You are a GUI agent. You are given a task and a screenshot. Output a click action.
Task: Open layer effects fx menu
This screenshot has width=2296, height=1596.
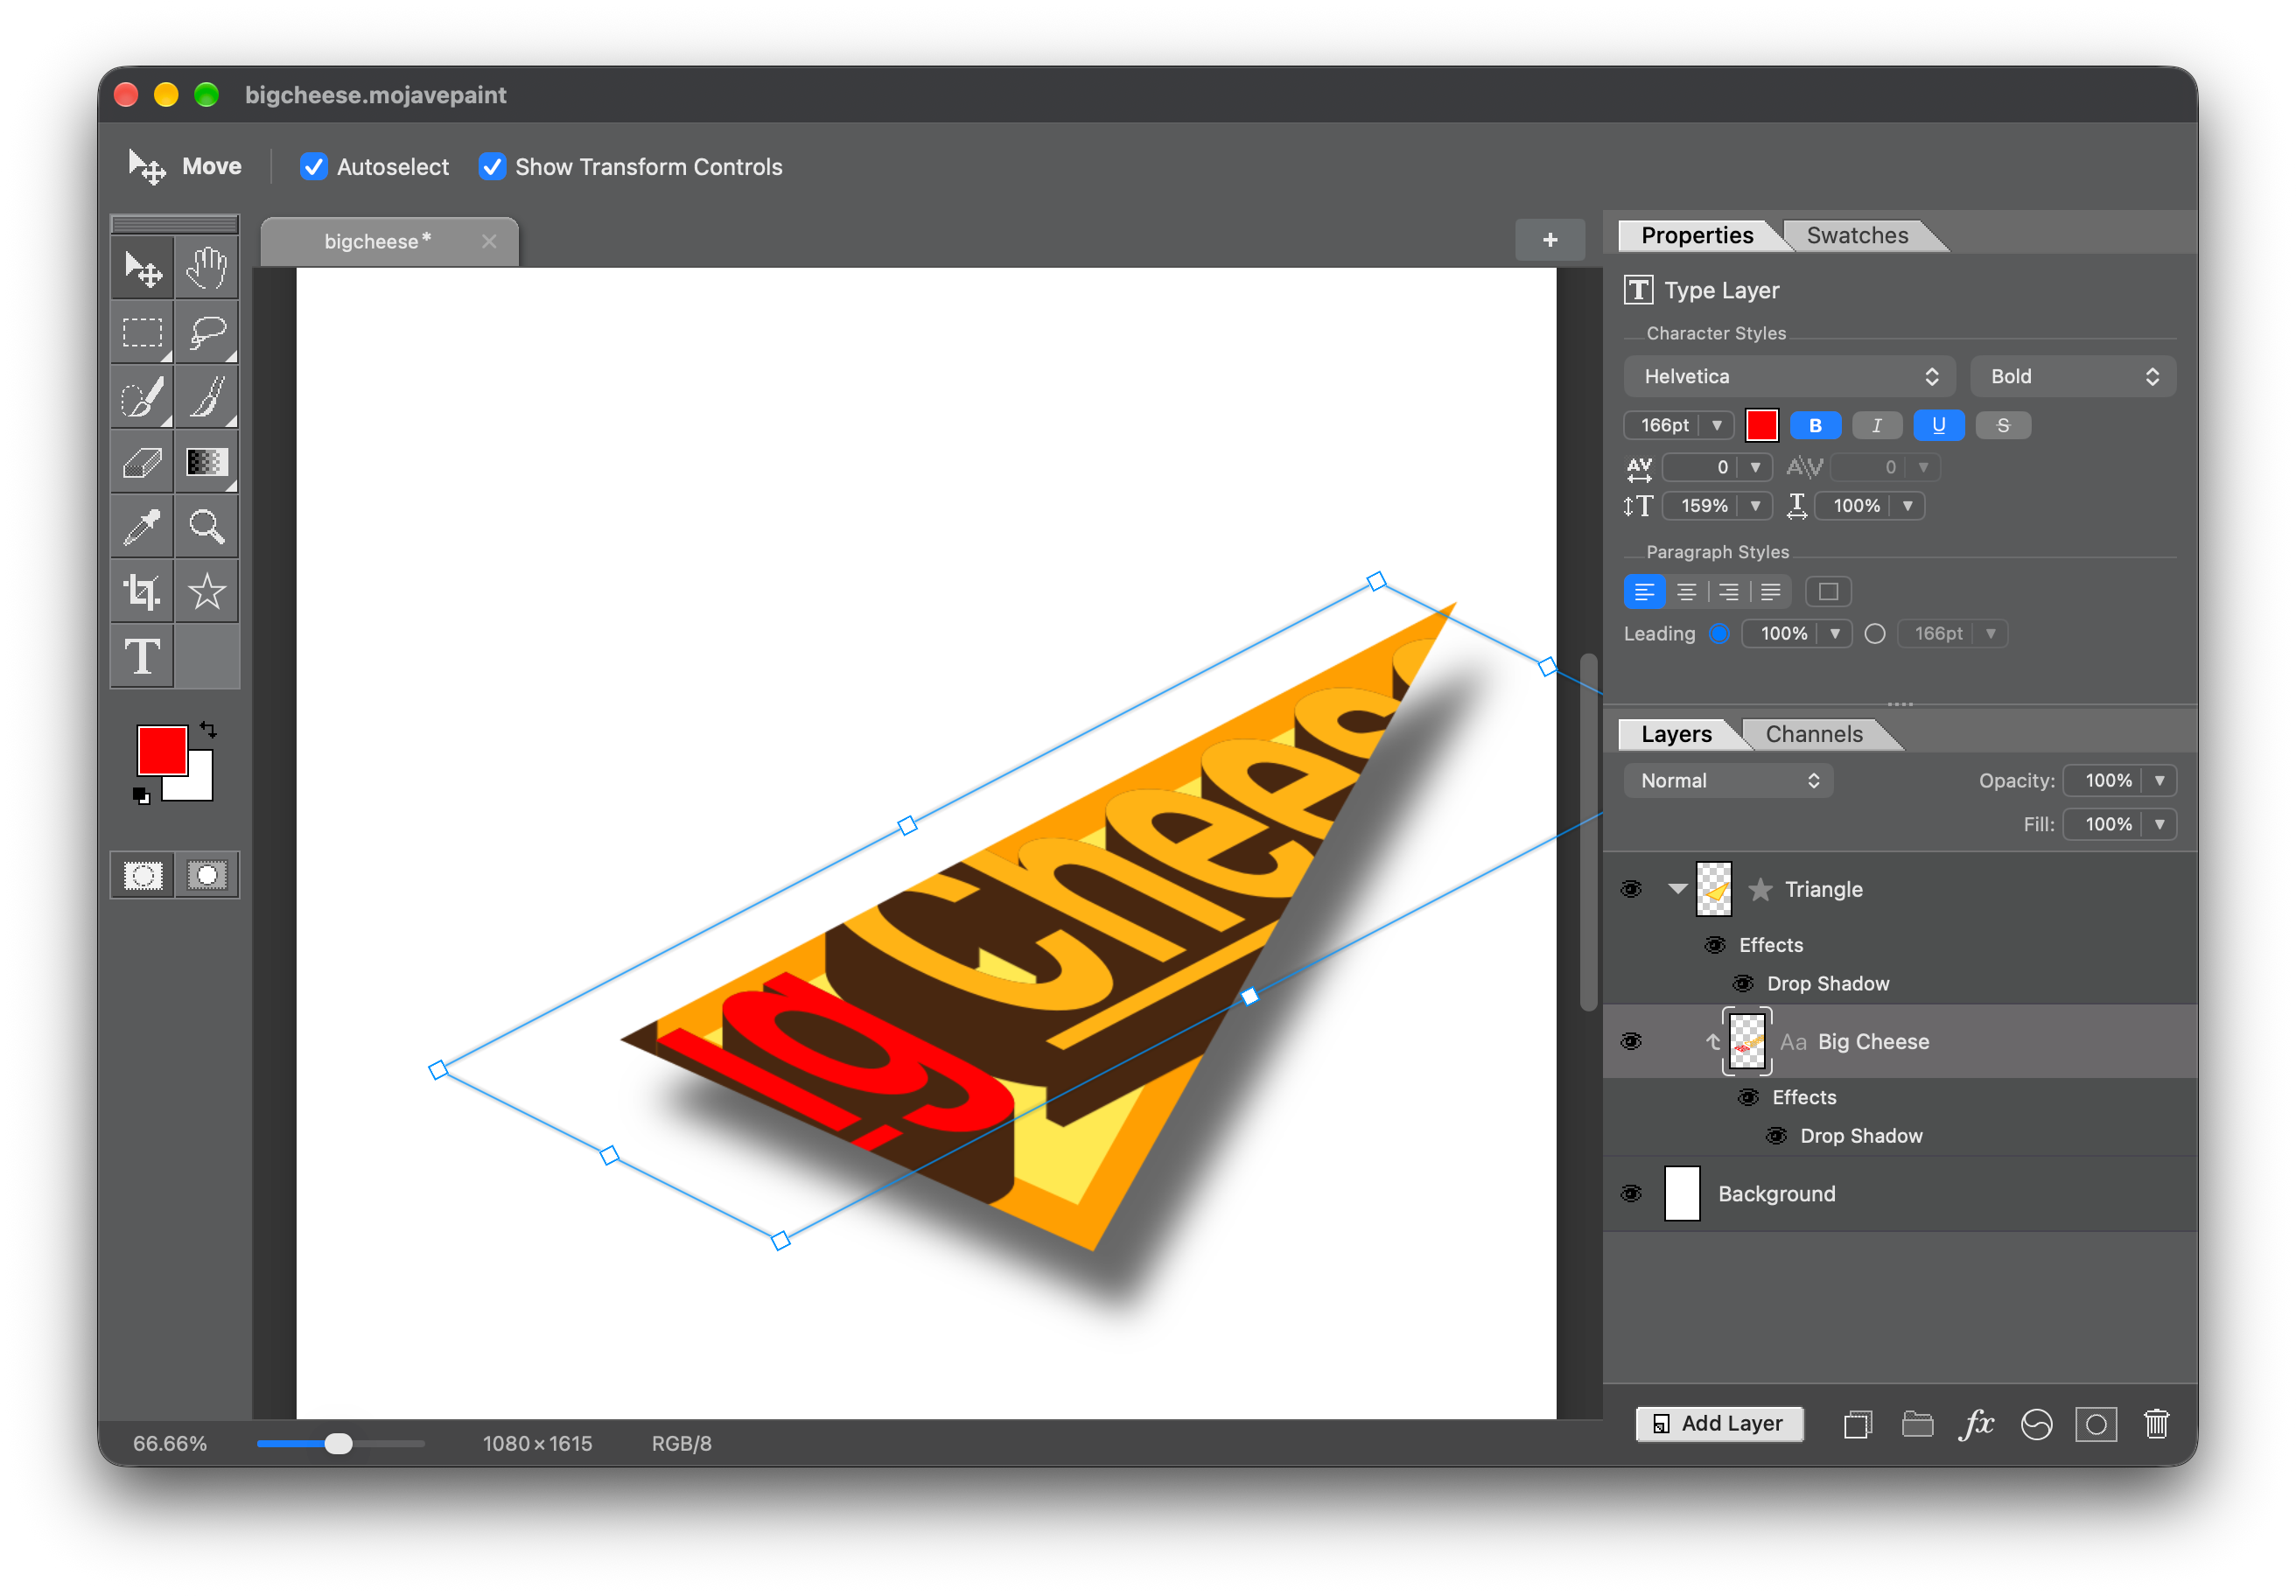pyautogui.click(x=1976, y=1423)
